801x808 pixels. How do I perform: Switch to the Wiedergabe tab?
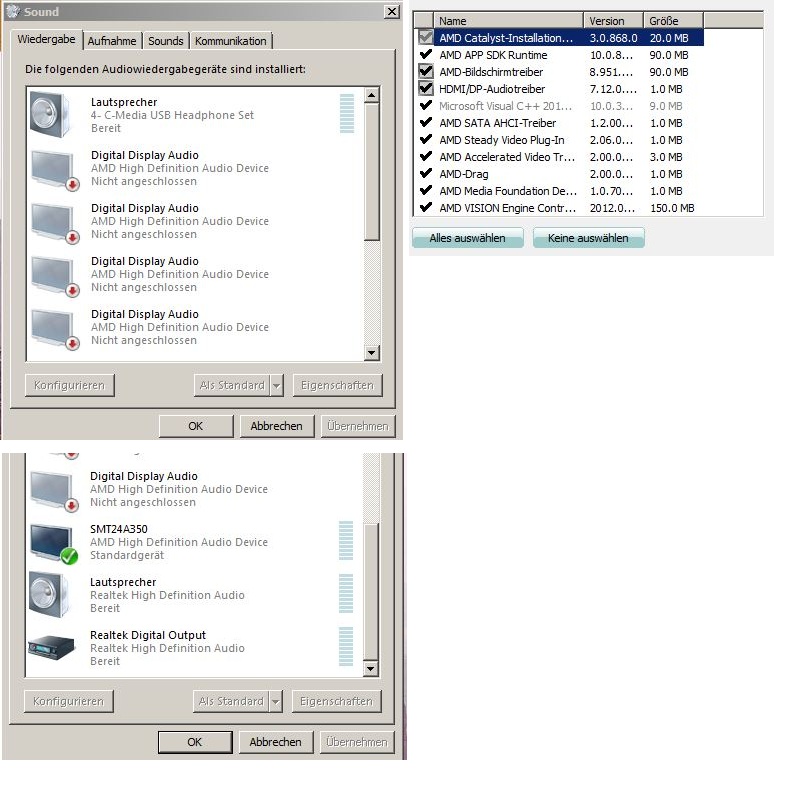[46, 39]
